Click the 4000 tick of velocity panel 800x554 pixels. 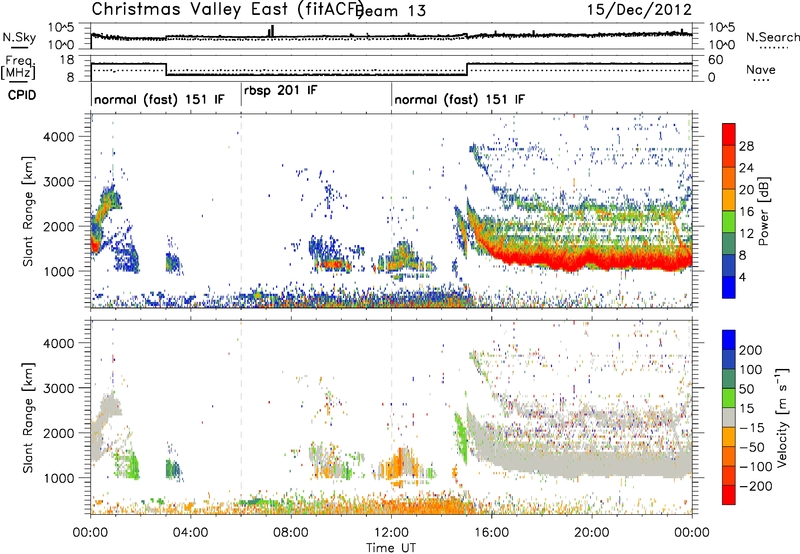(x=59, y=343)
